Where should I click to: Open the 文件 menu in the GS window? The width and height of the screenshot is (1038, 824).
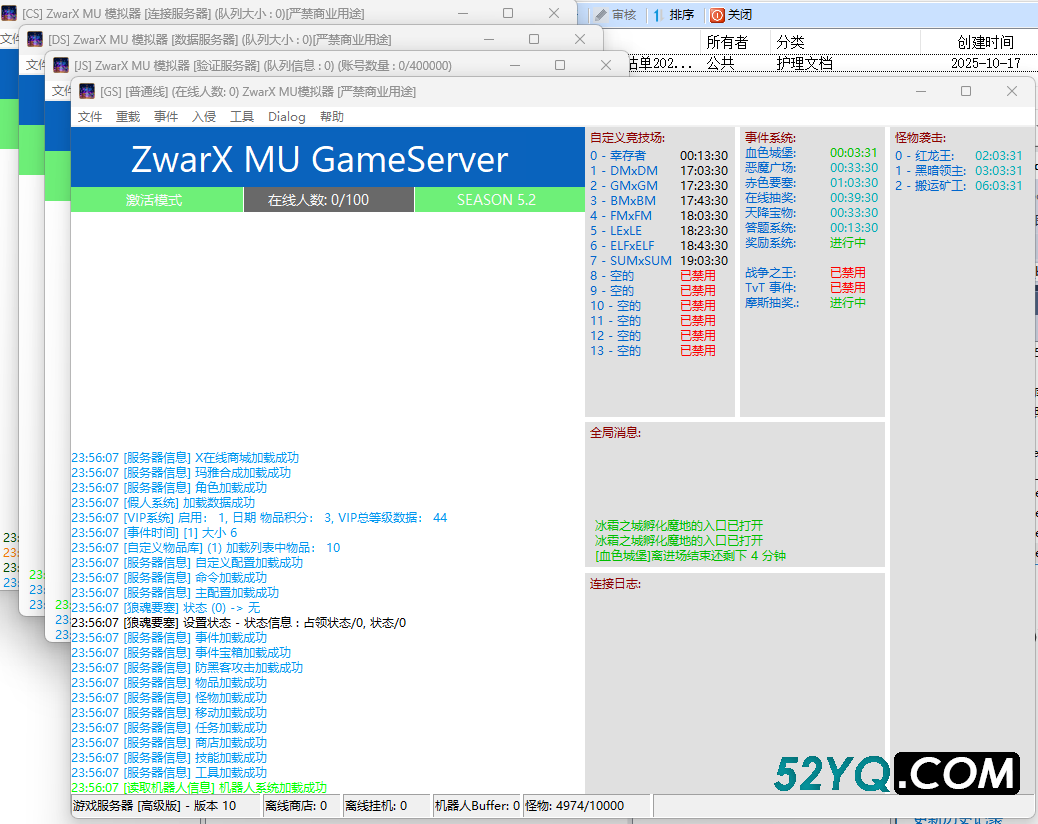coord(89,117)
